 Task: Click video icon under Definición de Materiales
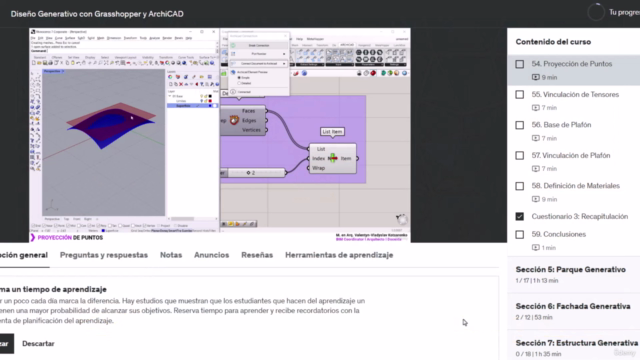(x=536, y=199)
